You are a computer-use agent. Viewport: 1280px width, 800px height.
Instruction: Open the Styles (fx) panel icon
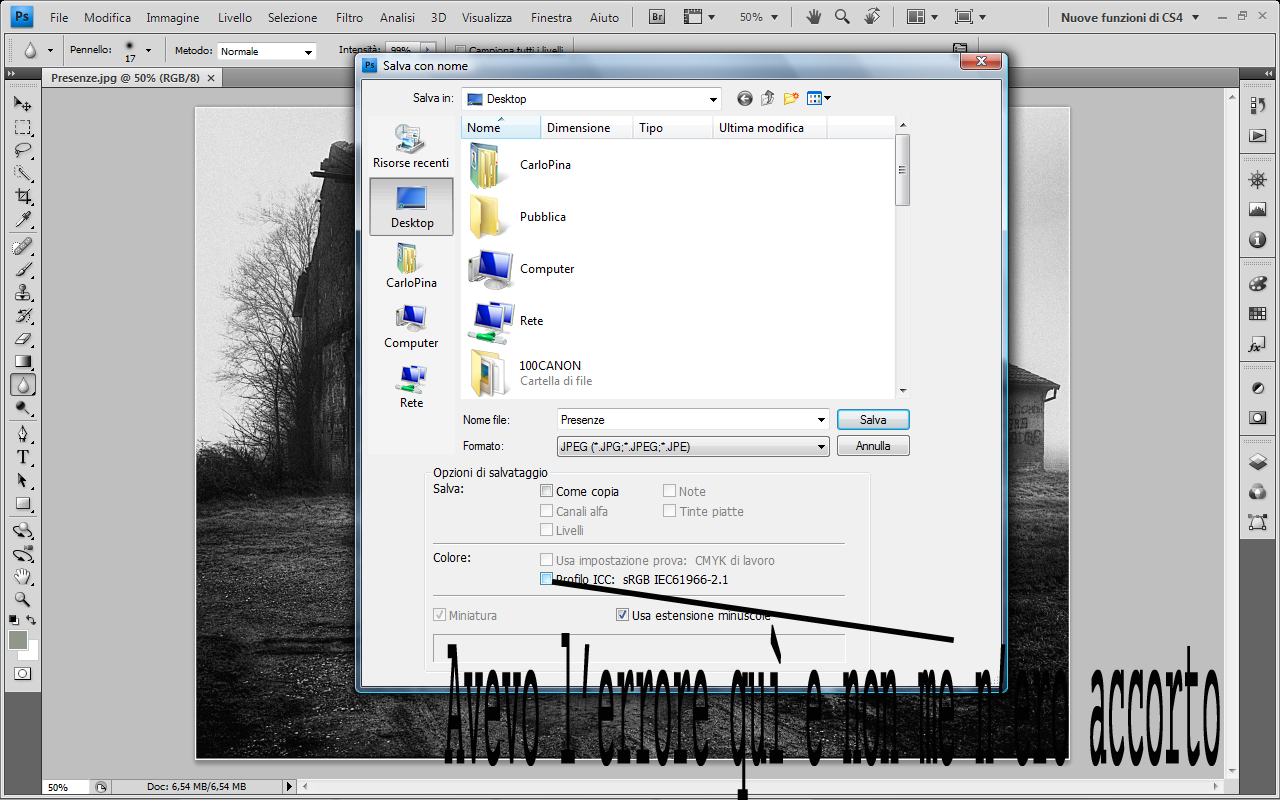click(1257, 345)
